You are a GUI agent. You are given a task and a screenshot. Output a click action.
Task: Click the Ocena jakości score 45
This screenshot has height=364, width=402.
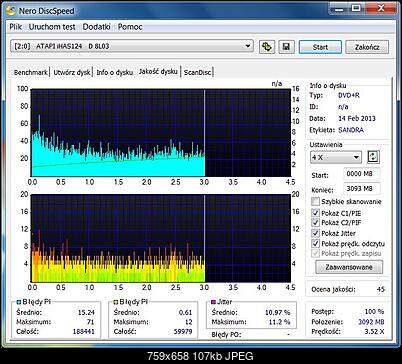coord(380,289)
